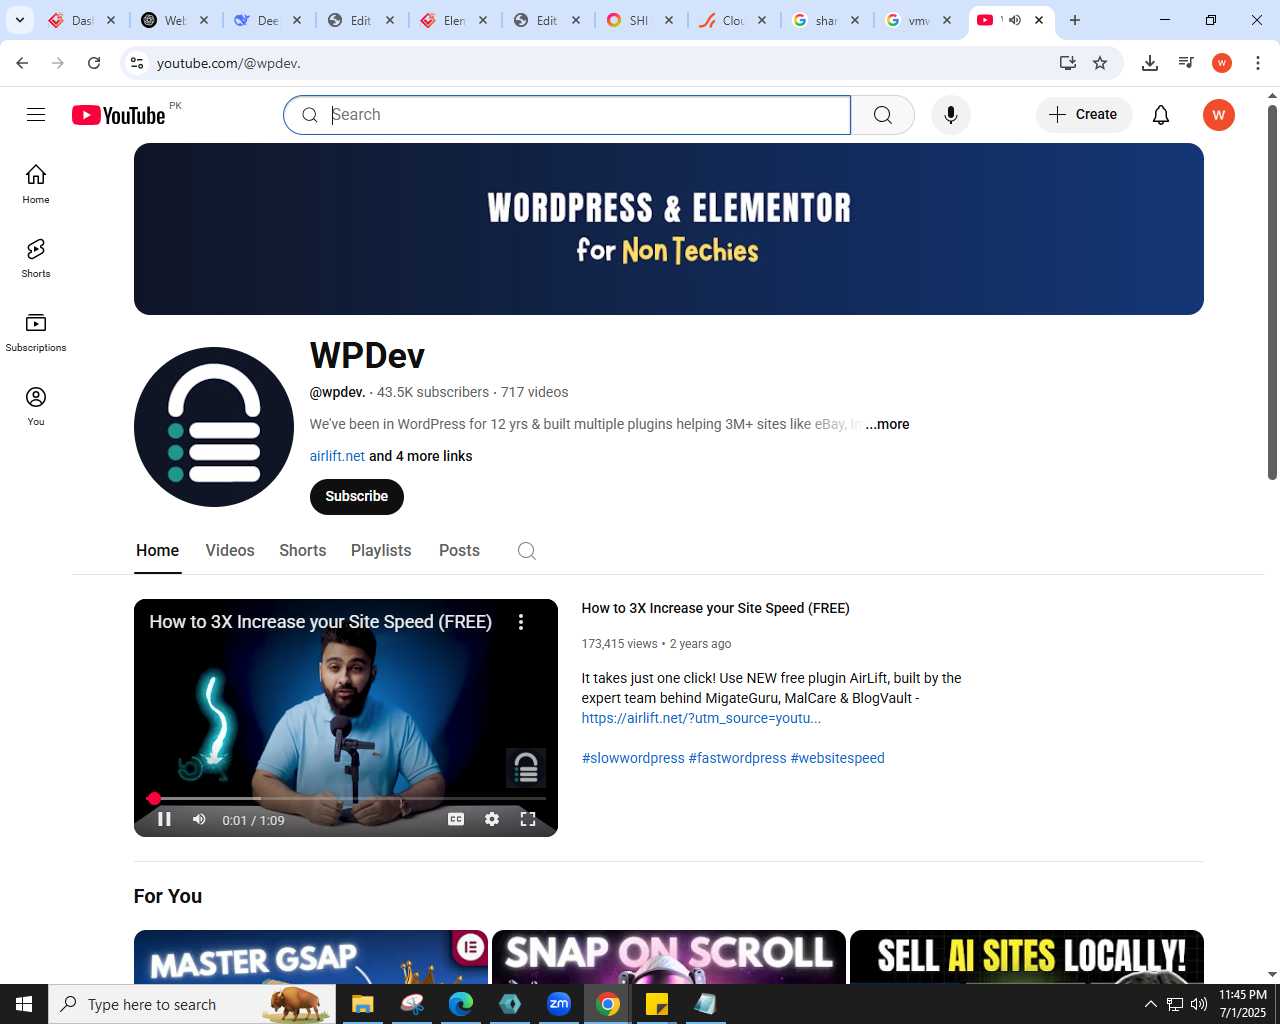1280x1024 pixels.
Task: Click the #websitespeed hashtag
Action: point(837,758)
